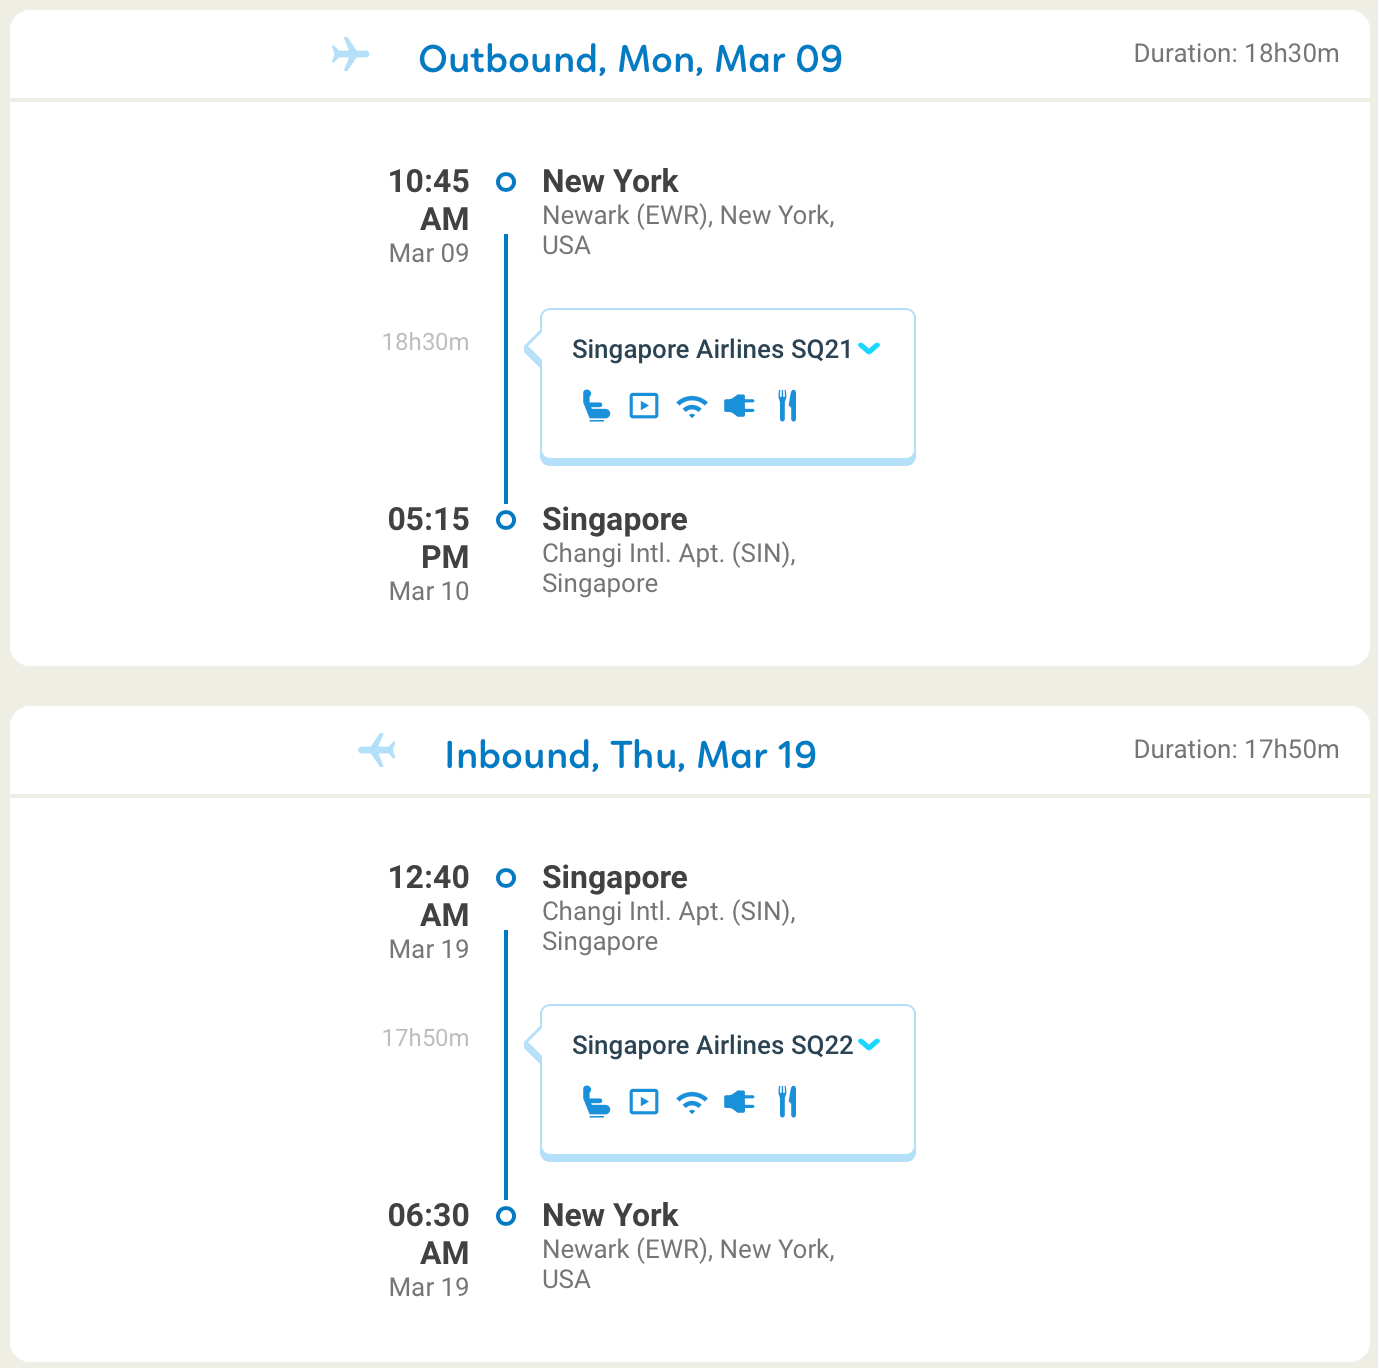Select the Inbound, Thu, Mar 19 heading
Screen dimensions: 1378x1368
[630, 755]
